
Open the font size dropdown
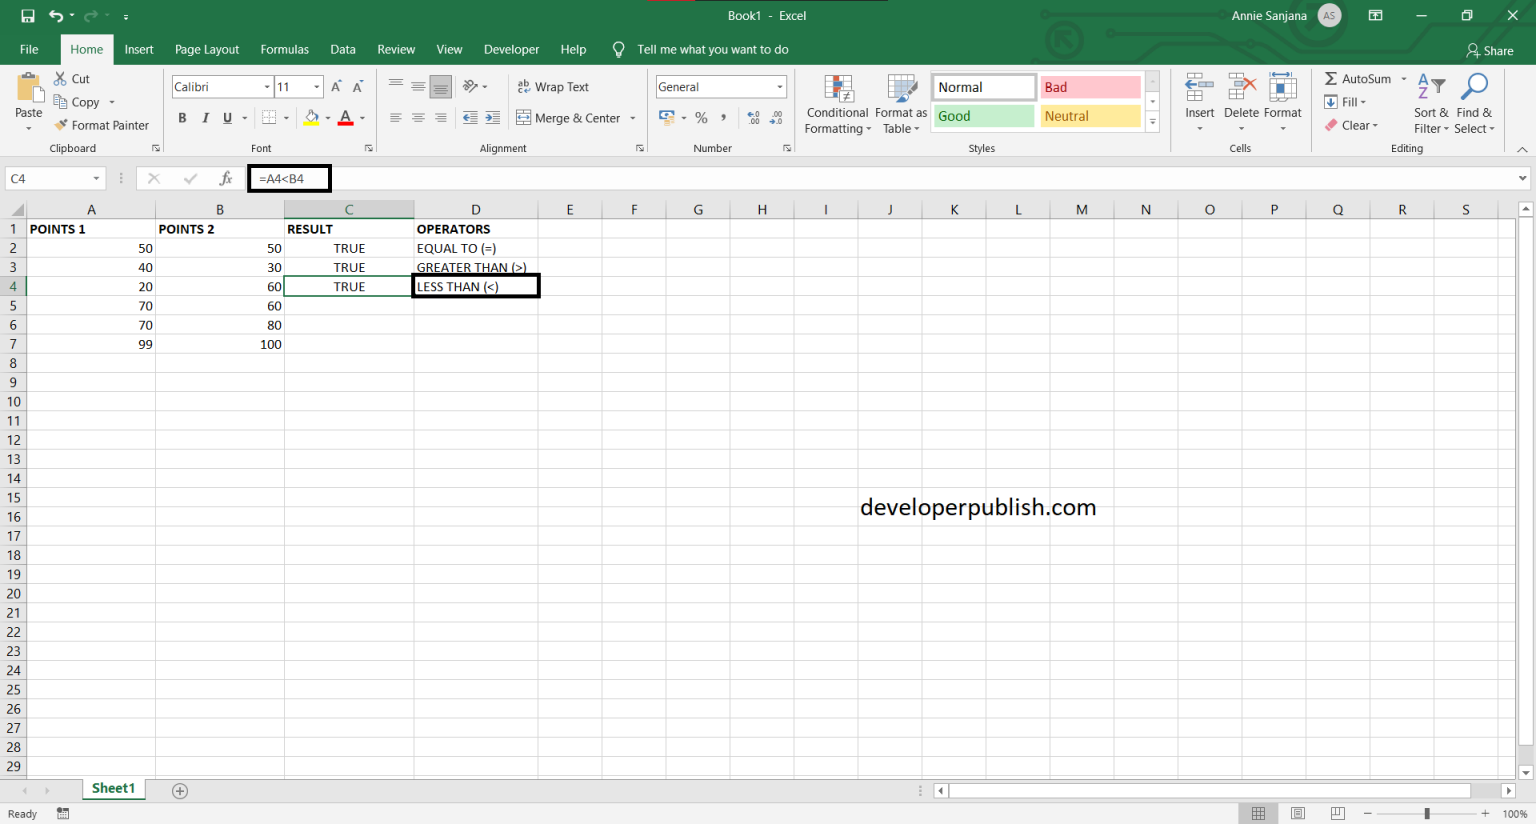pos(317,87)
